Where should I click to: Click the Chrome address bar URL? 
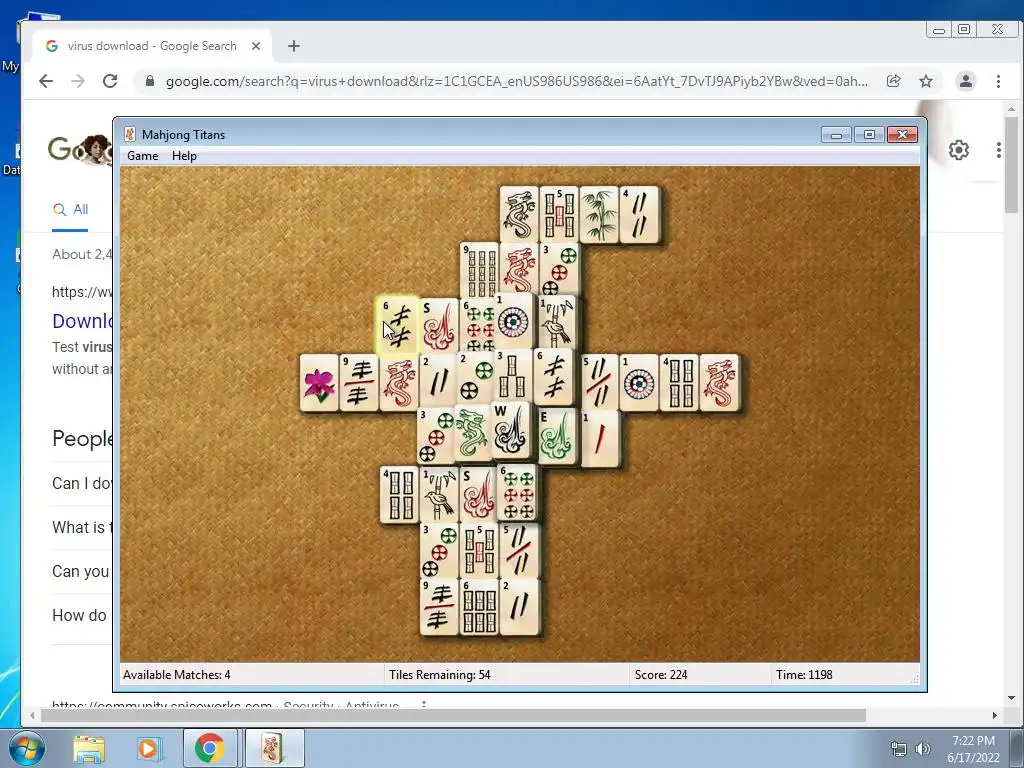(x=517, y=81)
